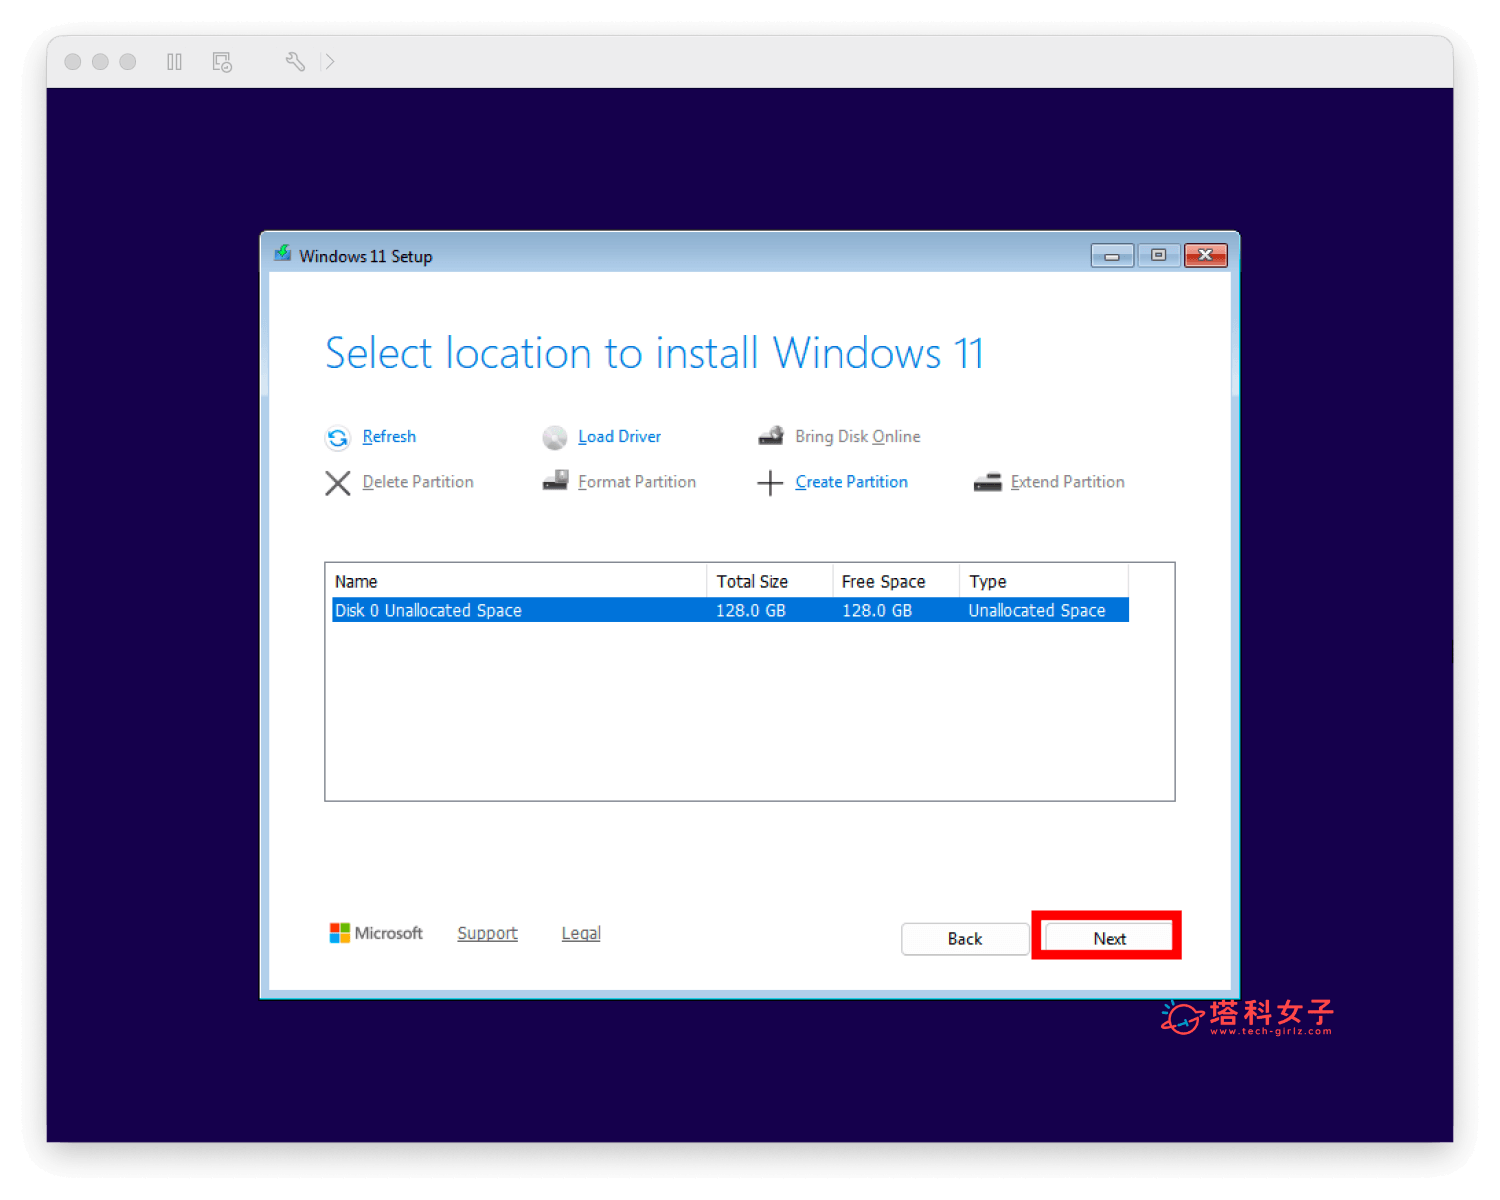Viewport: 1500px width, 1200px height.
Task: Click the Windows 11 Setup title bar icon
Action: (283, 254)
